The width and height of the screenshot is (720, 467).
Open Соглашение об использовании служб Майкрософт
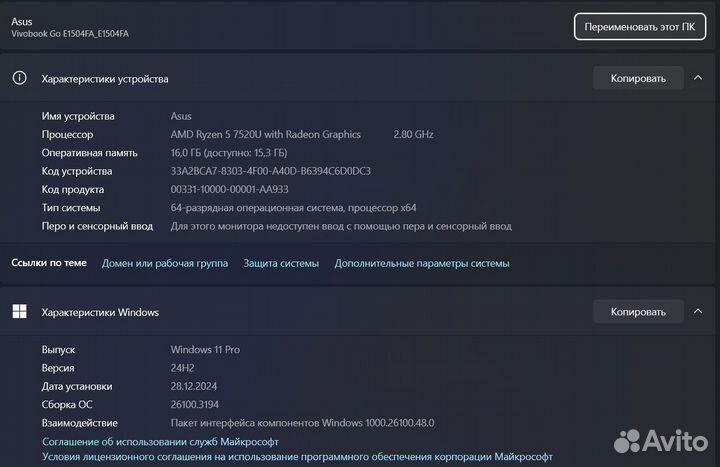pyautogui.click(x=160, y=442)
